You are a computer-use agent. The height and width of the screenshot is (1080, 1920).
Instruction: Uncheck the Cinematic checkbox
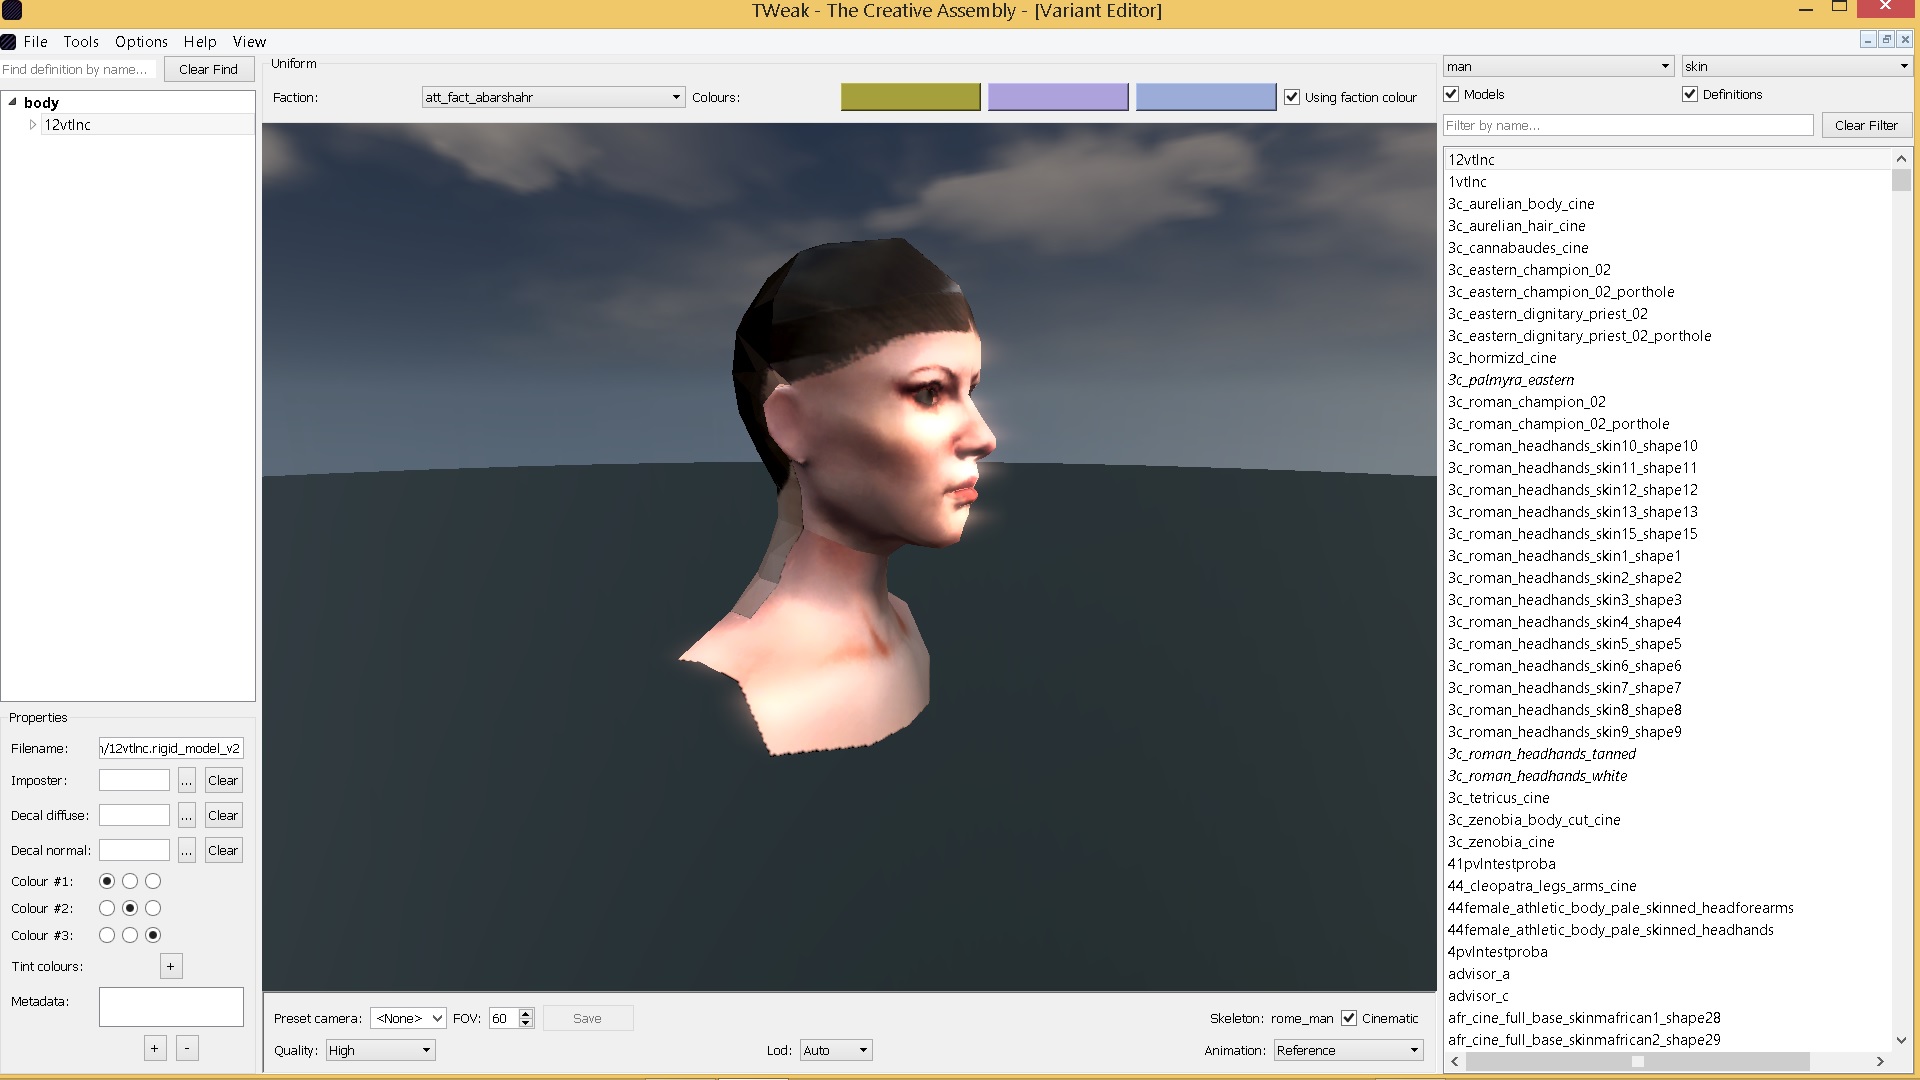(x=1349, y=1018)
